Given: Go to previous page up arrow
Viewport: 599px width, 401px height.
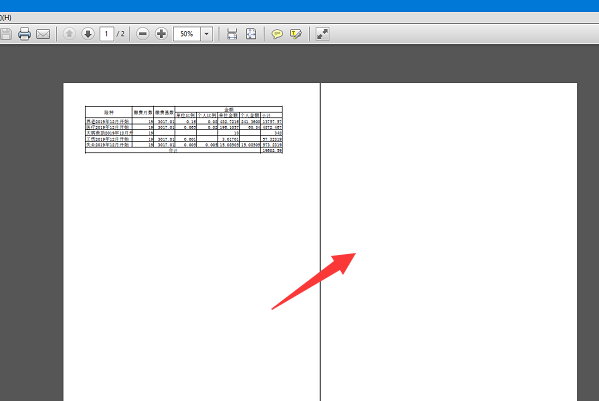Looking at the screenshot, I should (x=69, y=34).
